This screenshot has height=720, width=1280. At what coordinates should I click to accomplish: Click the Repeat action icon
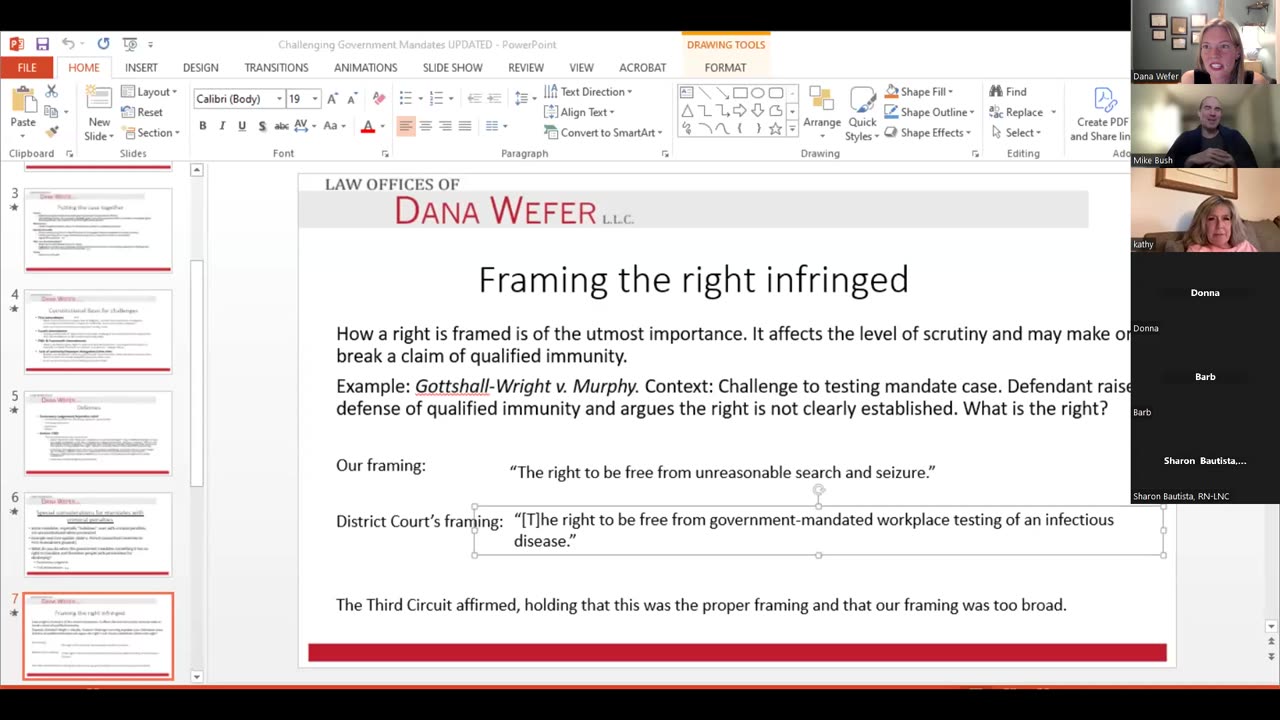coord(103,44)
